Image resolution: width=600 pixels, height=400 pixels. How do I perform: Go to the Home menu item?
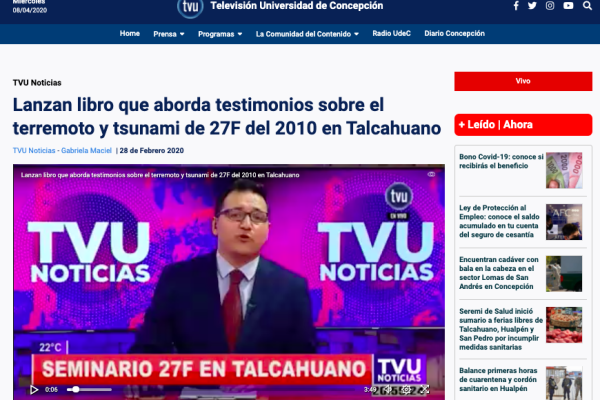(x=130, y=34)
